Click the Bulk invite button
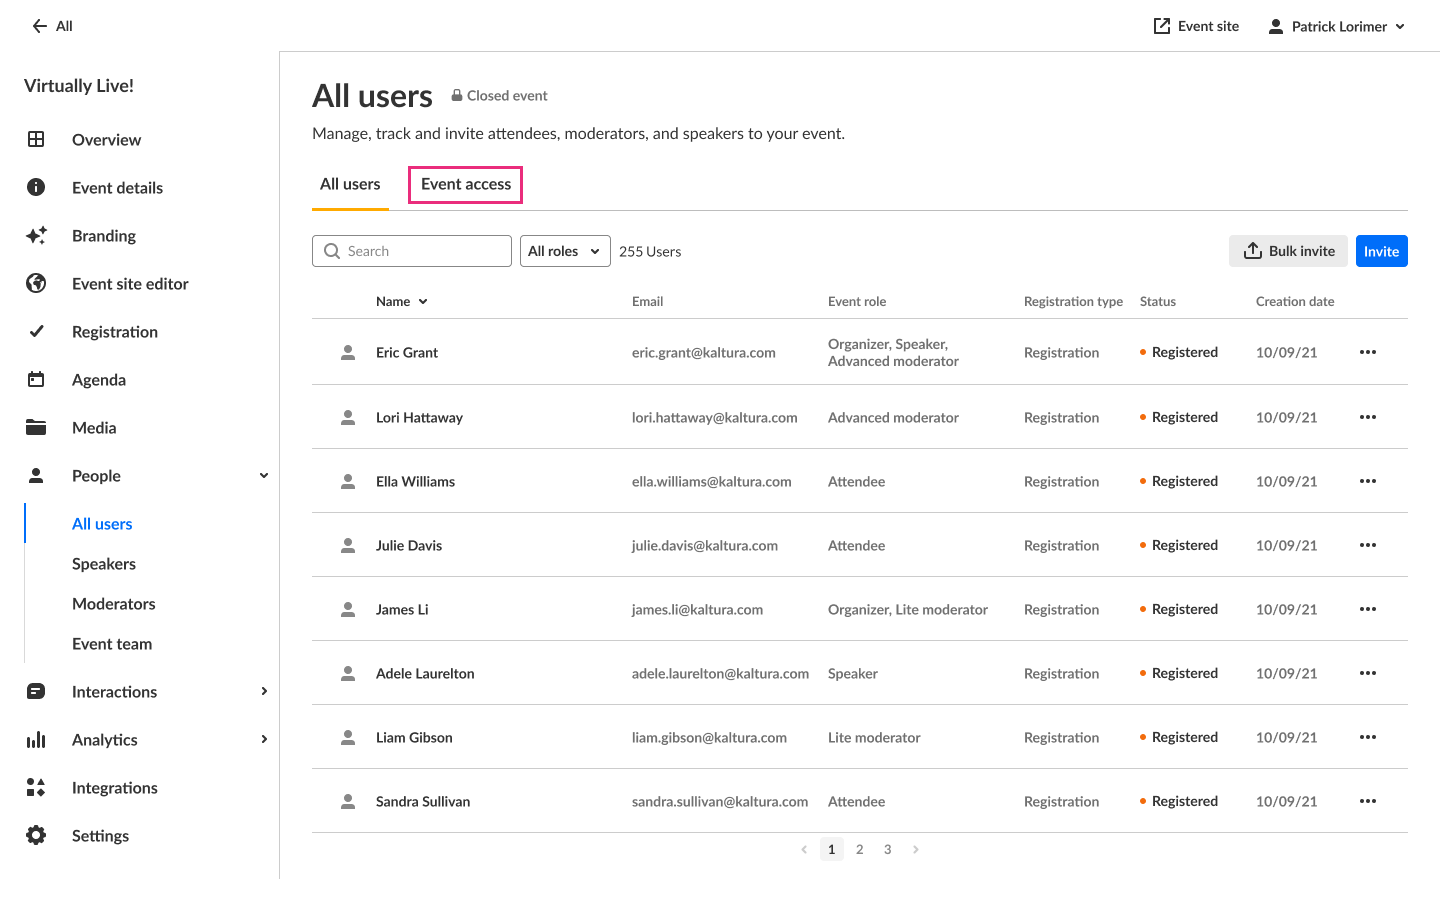The image size is (1440, 910). [1288, 251]
